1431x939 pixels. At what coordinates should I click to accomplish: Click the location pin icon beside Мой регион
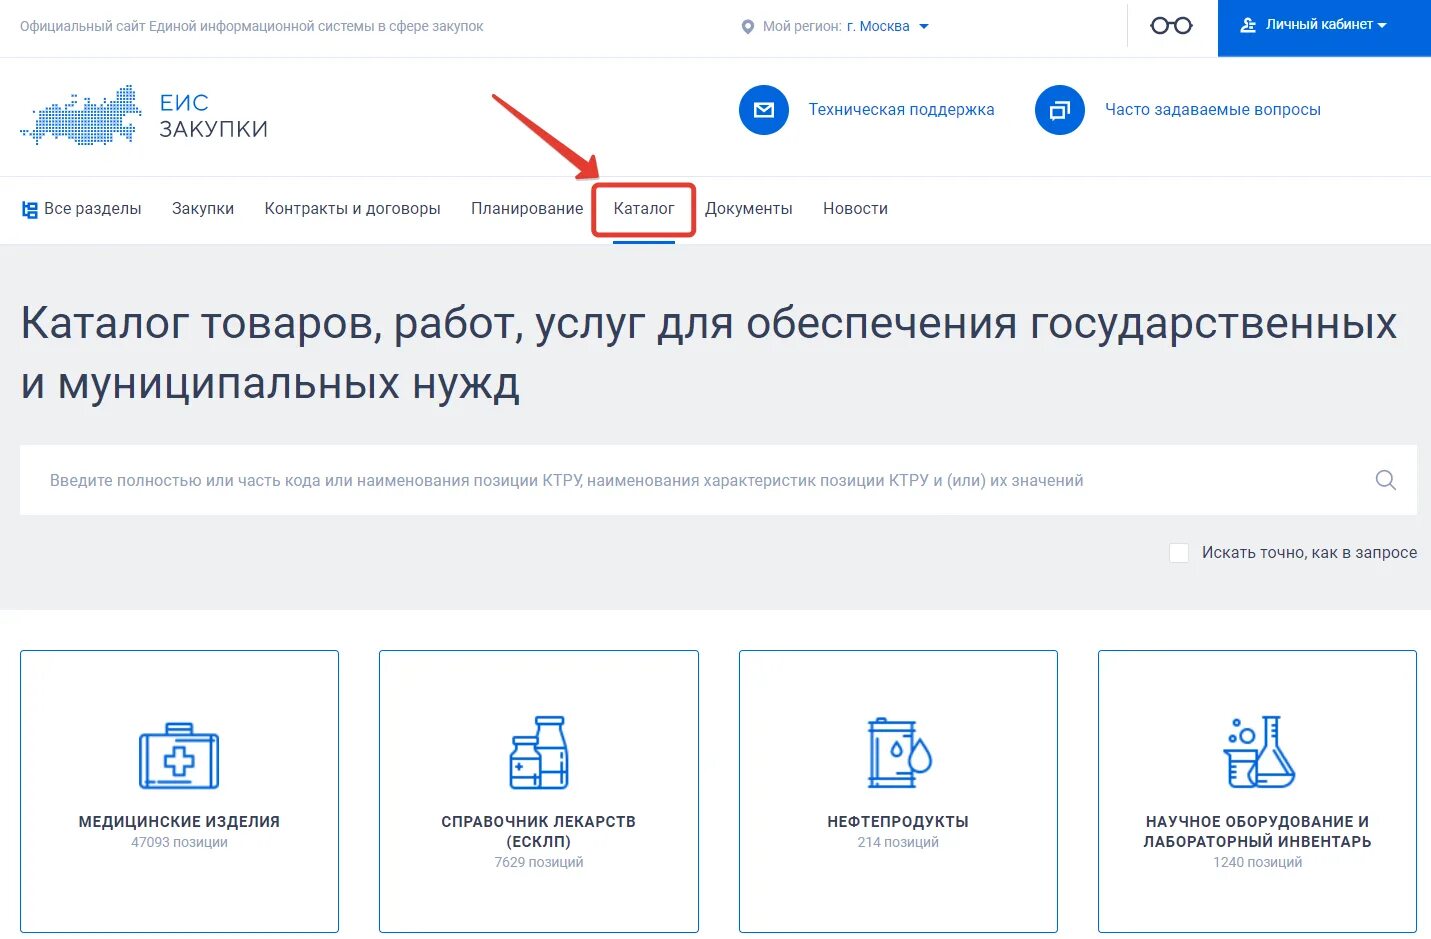747,27
